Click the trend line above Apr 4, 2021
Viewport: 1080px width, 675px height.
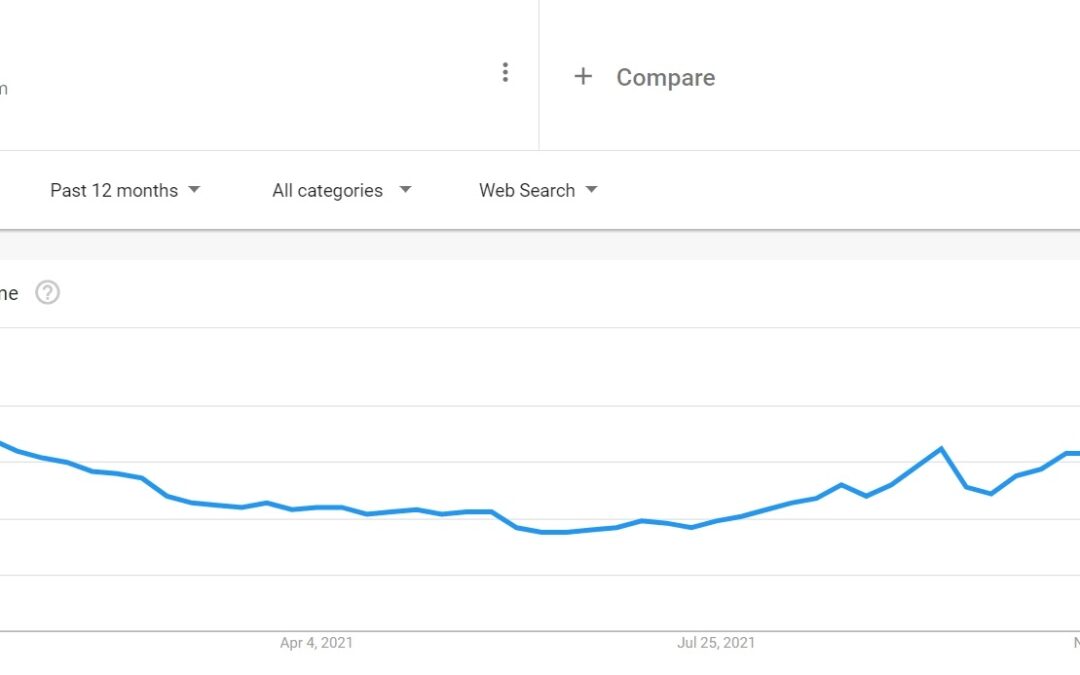[x=316, y=508]
